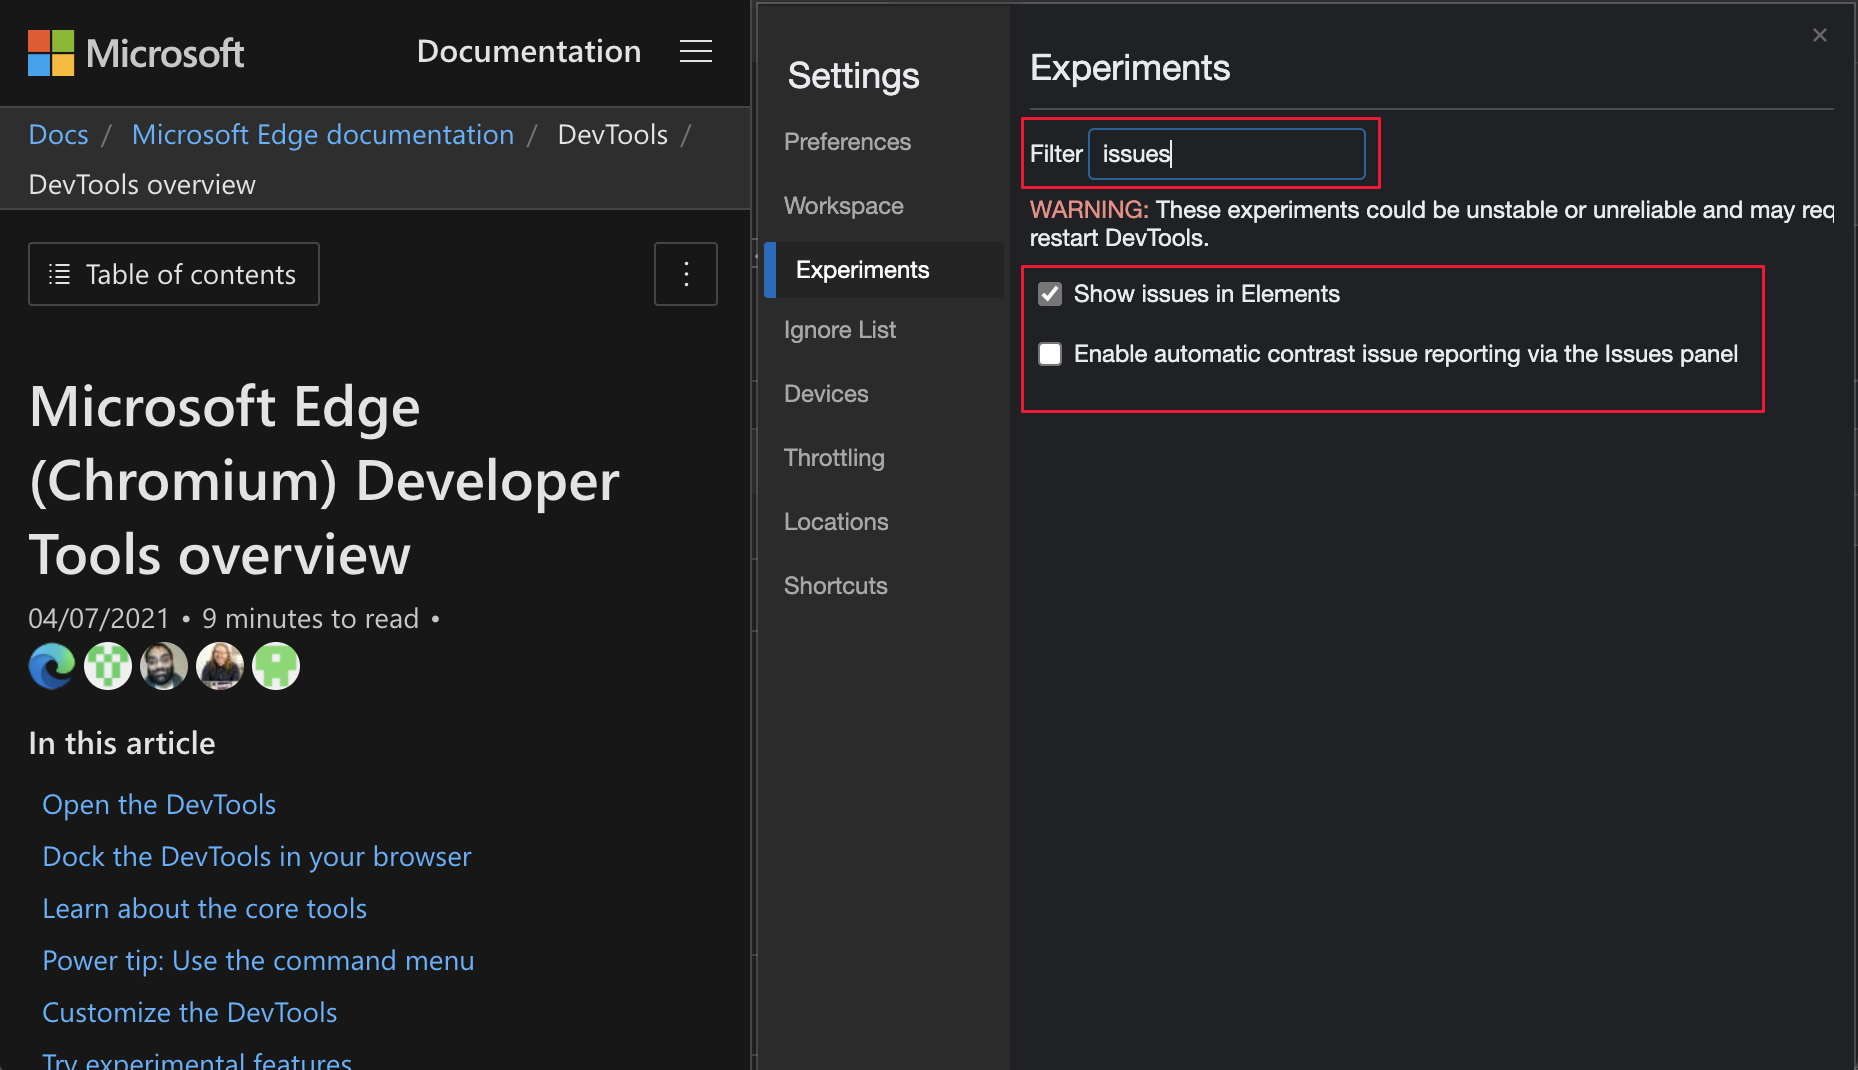Image resolution: width=1858 pixels, height=1070 pixels.
Task: Close the Settings panel
Action: pos(1819,35)
